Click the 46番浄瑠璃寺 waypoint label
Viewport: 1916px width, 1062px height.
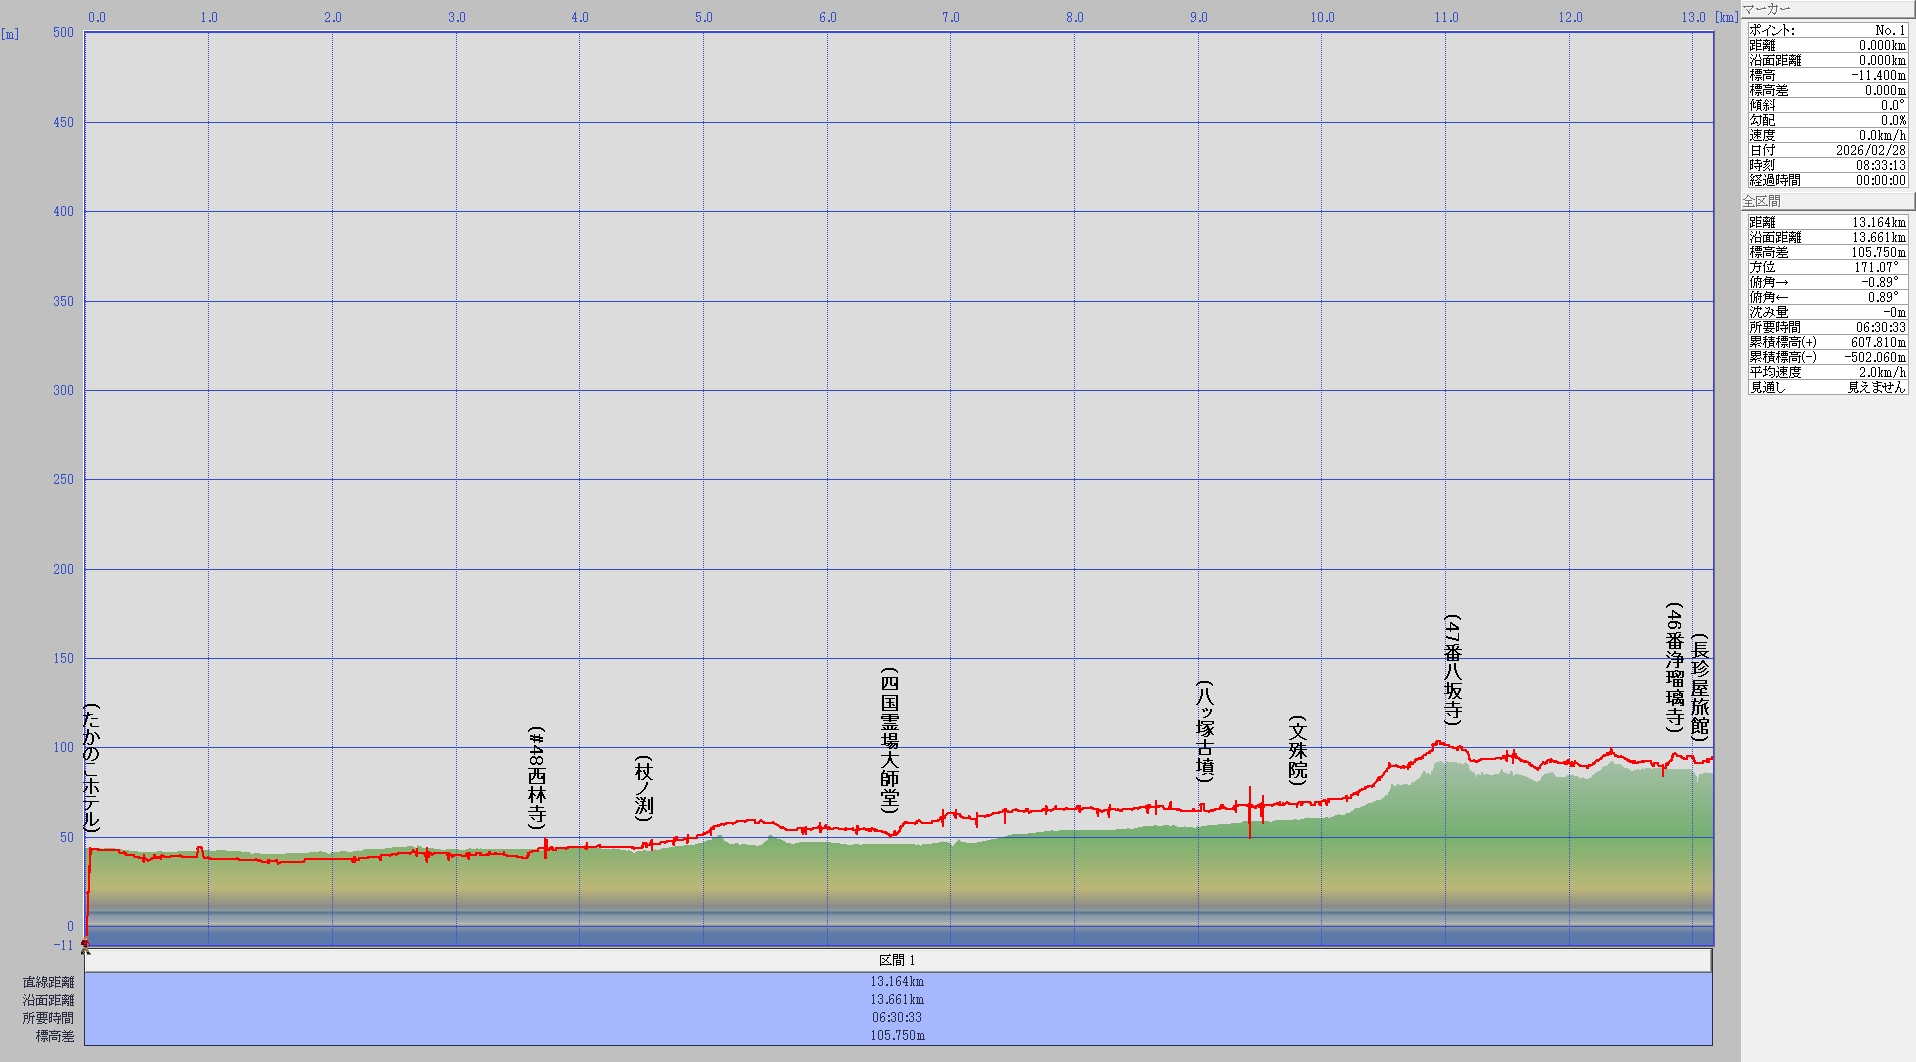click(x=1674, y=667)
